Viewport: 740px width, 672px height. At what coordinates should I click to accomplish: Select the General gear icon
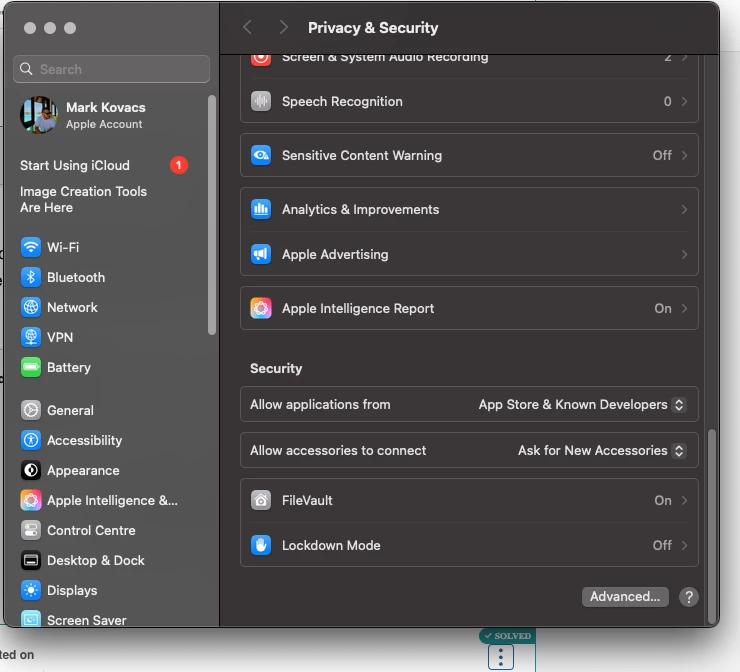coord(31,410)
